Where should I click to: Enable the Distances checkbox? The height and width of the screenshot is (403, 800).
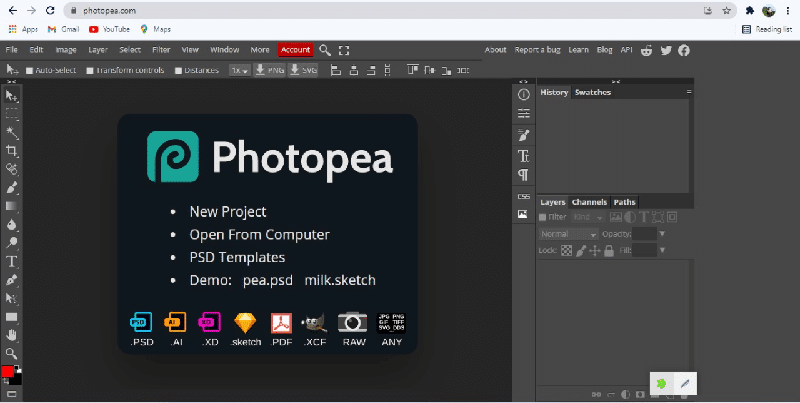coord(178,71)
